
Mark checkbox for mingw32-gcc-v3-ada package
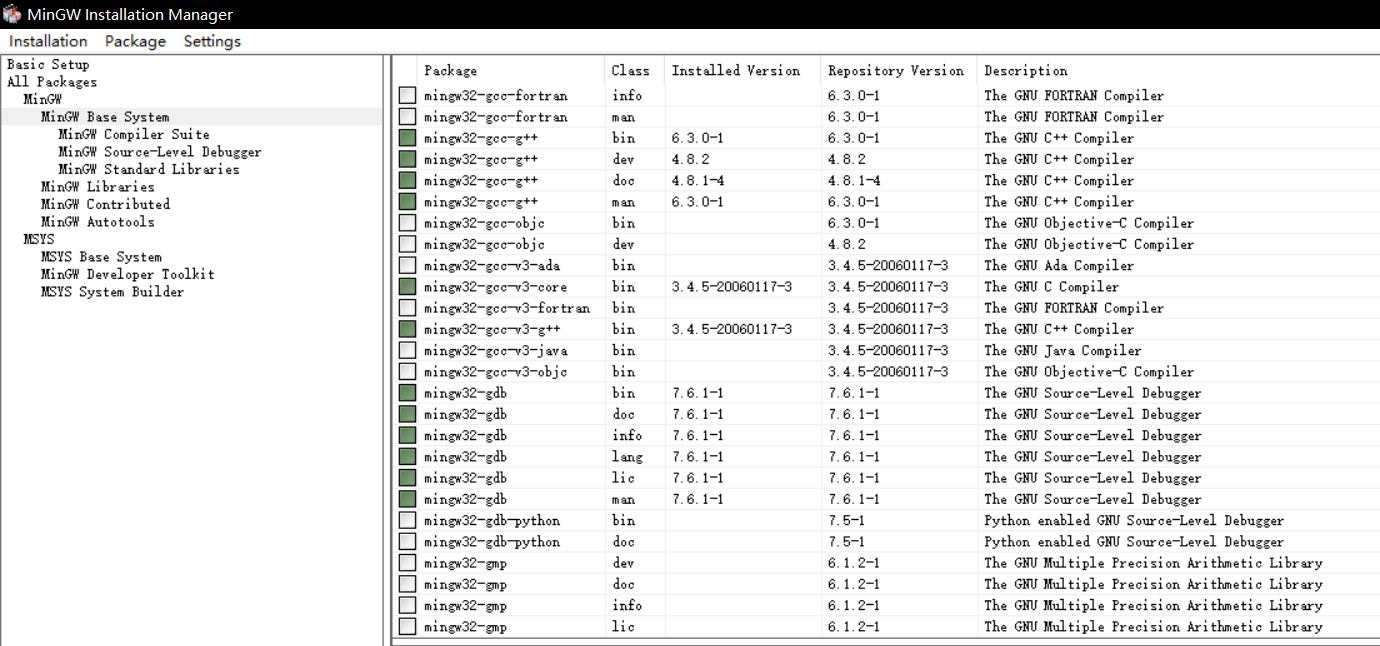[407, 266]
